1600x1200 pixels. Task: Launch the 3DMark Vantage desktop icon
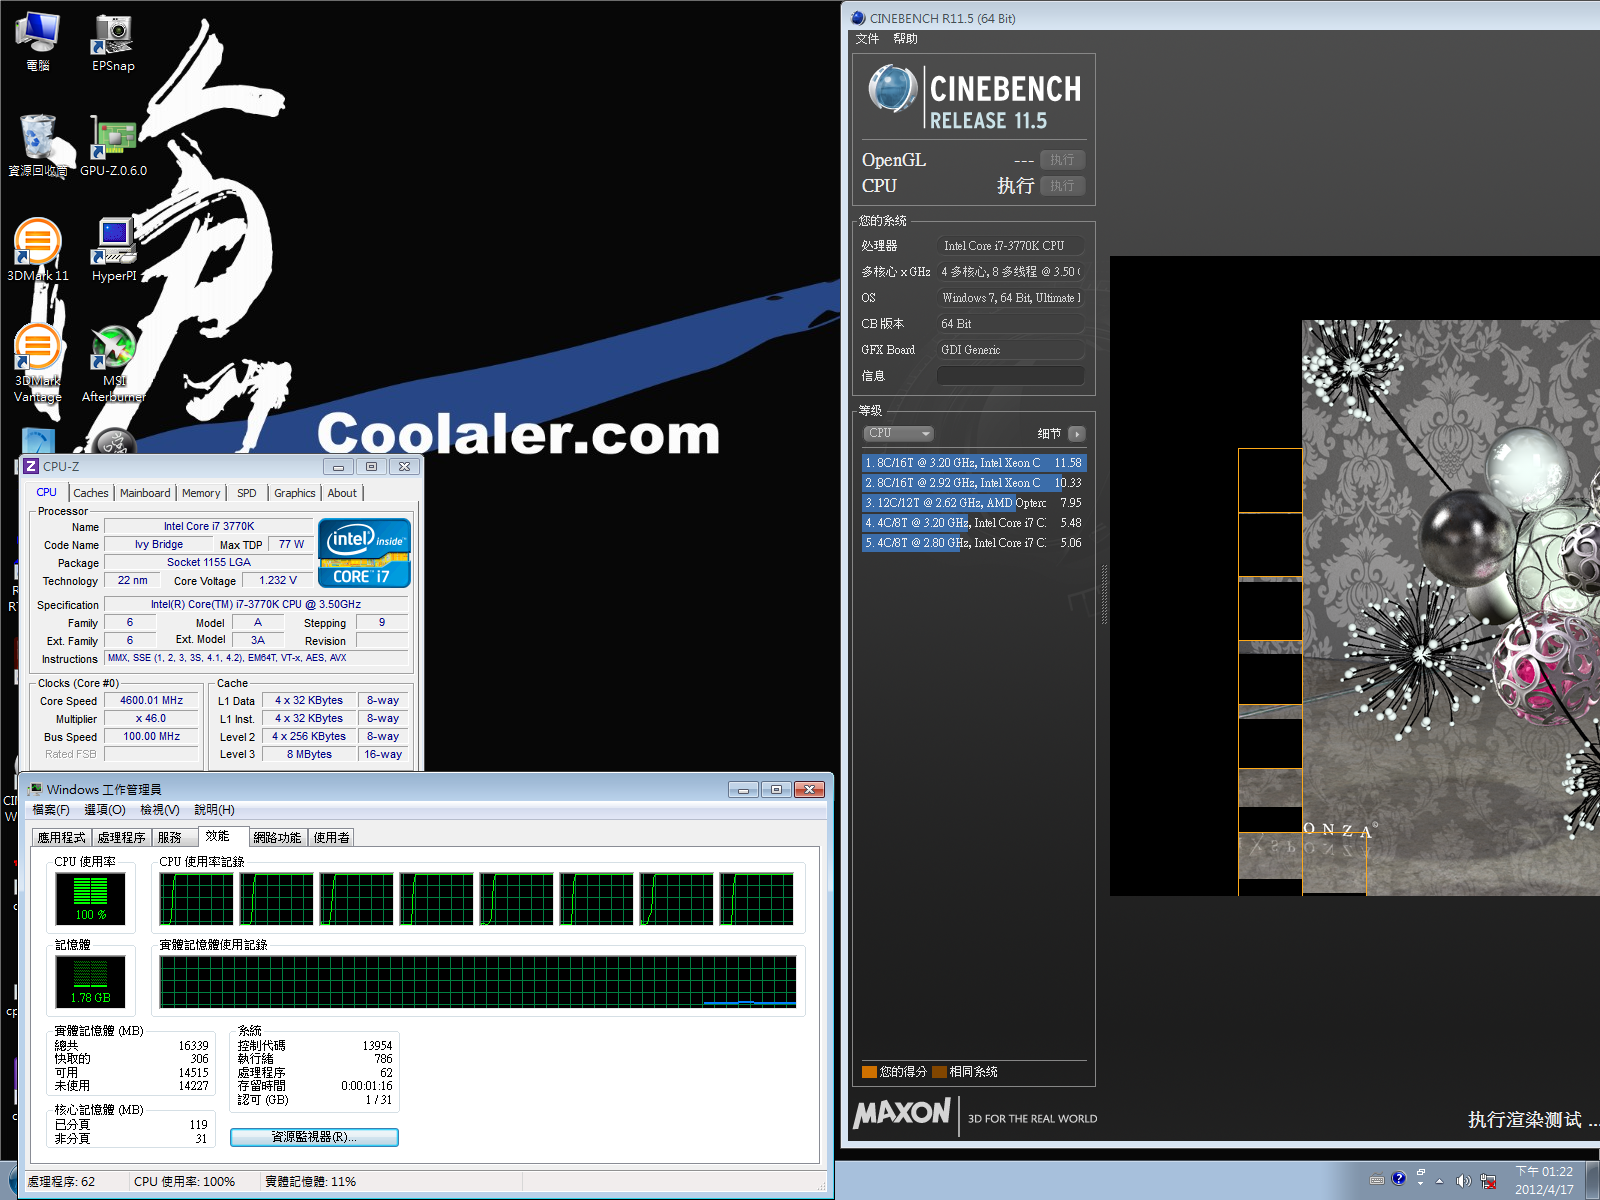[x=38, y=362]
